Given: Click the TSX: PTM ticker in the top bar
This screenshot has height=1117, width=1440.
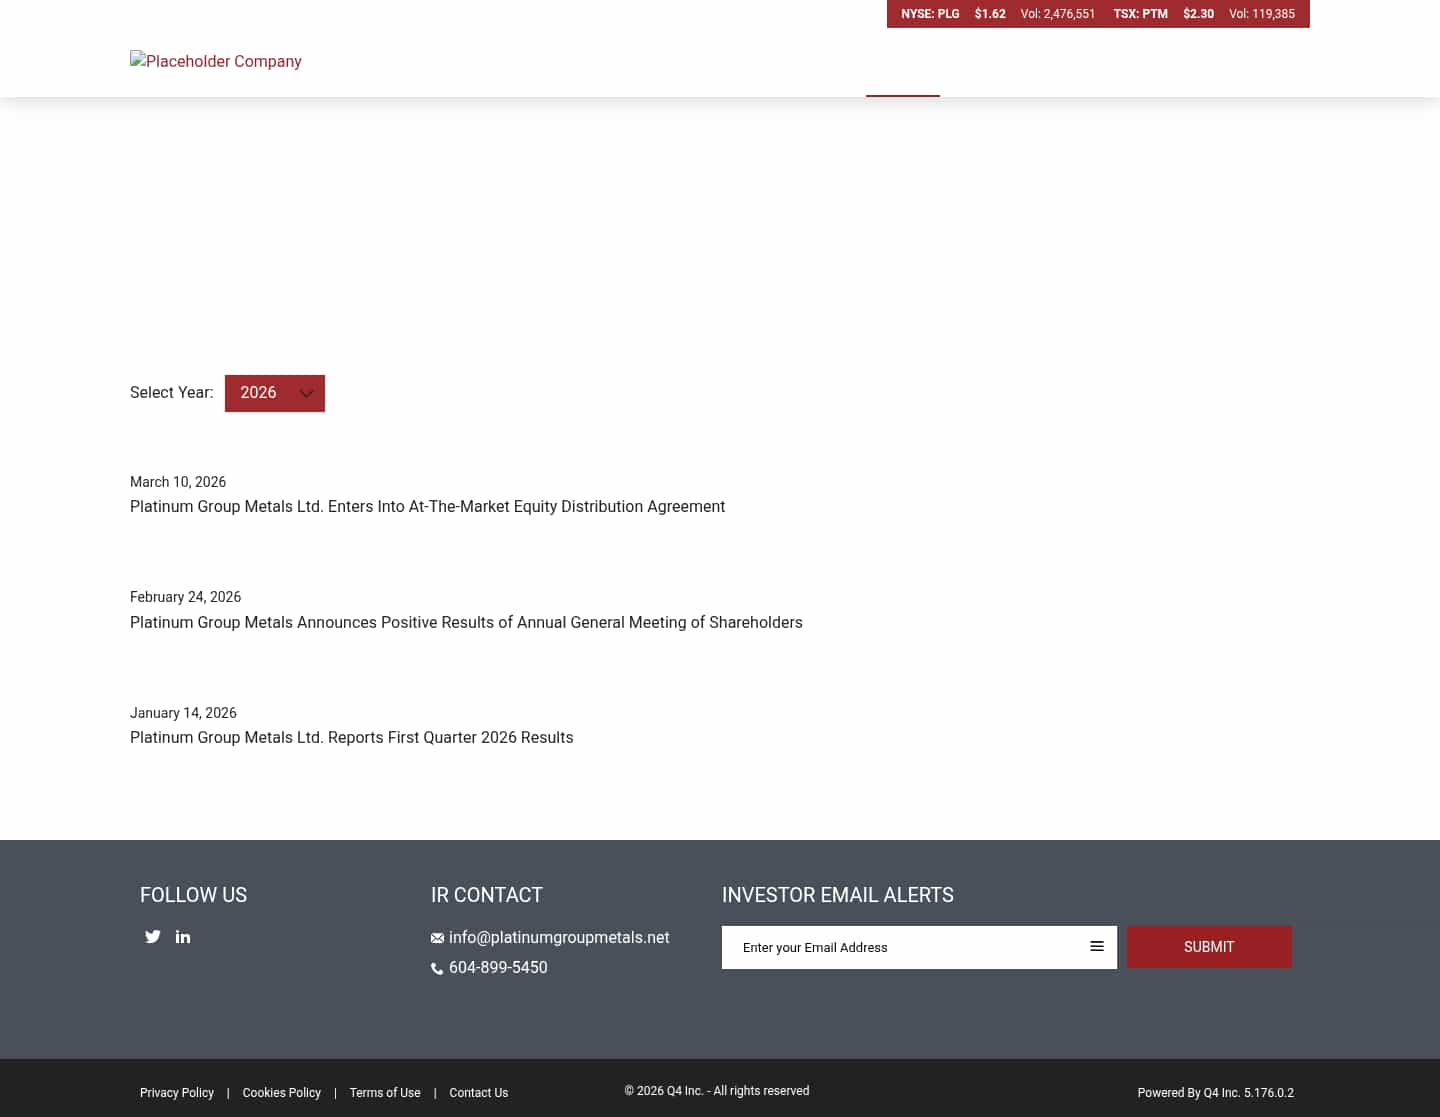Looking at the screenshot, I should coord(1140,14).
